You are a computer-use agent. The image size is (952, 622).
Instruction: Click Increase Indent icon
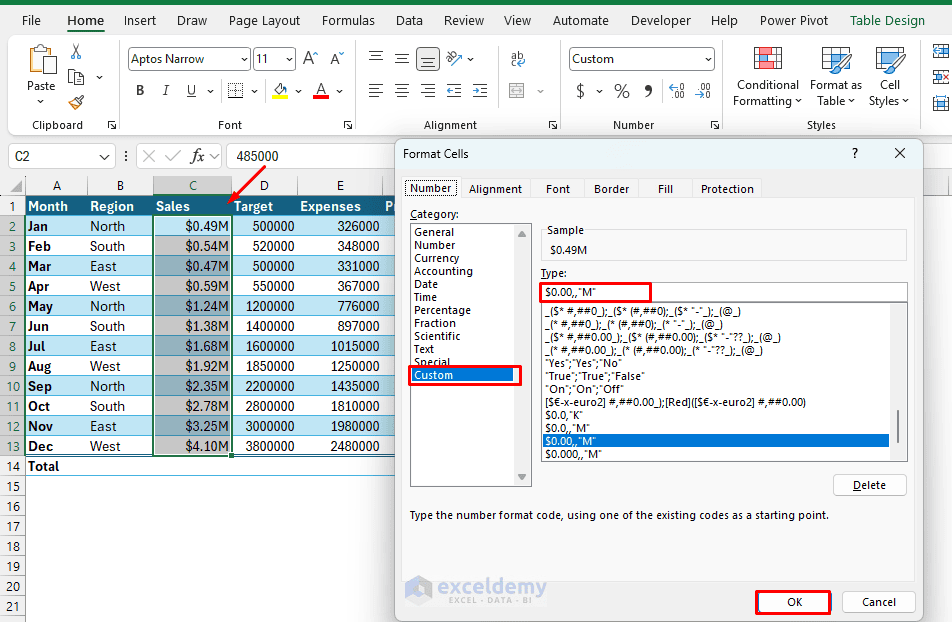click(480, 91)
